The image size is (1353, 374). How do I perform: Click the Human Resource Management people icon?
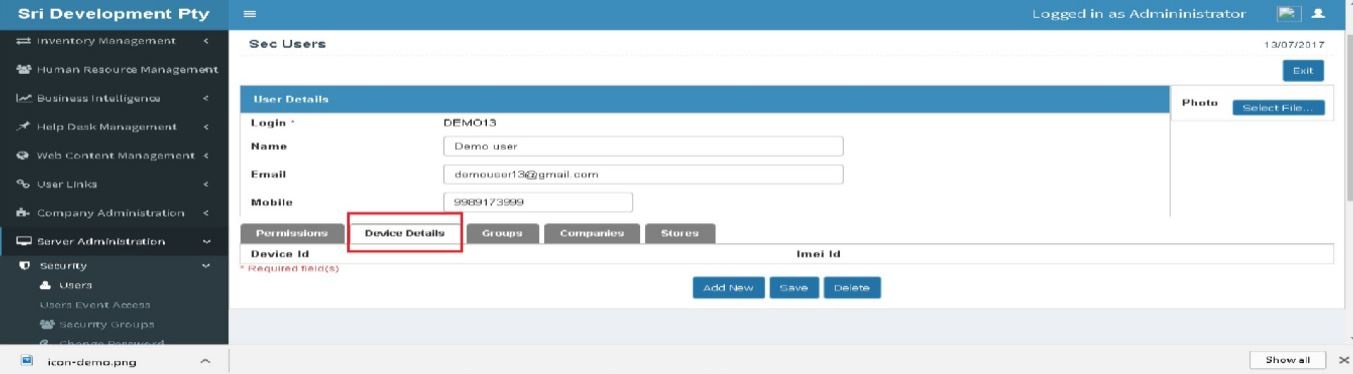(x=24, y=70)
